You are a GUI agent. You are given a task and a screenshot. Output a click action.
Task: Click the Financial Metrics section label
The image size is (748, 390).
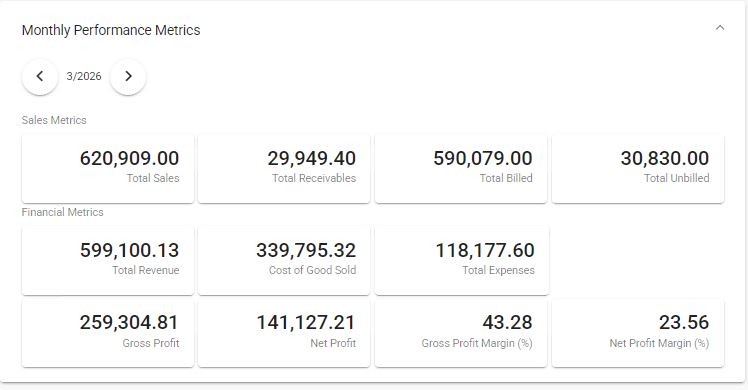pos(62,212)
